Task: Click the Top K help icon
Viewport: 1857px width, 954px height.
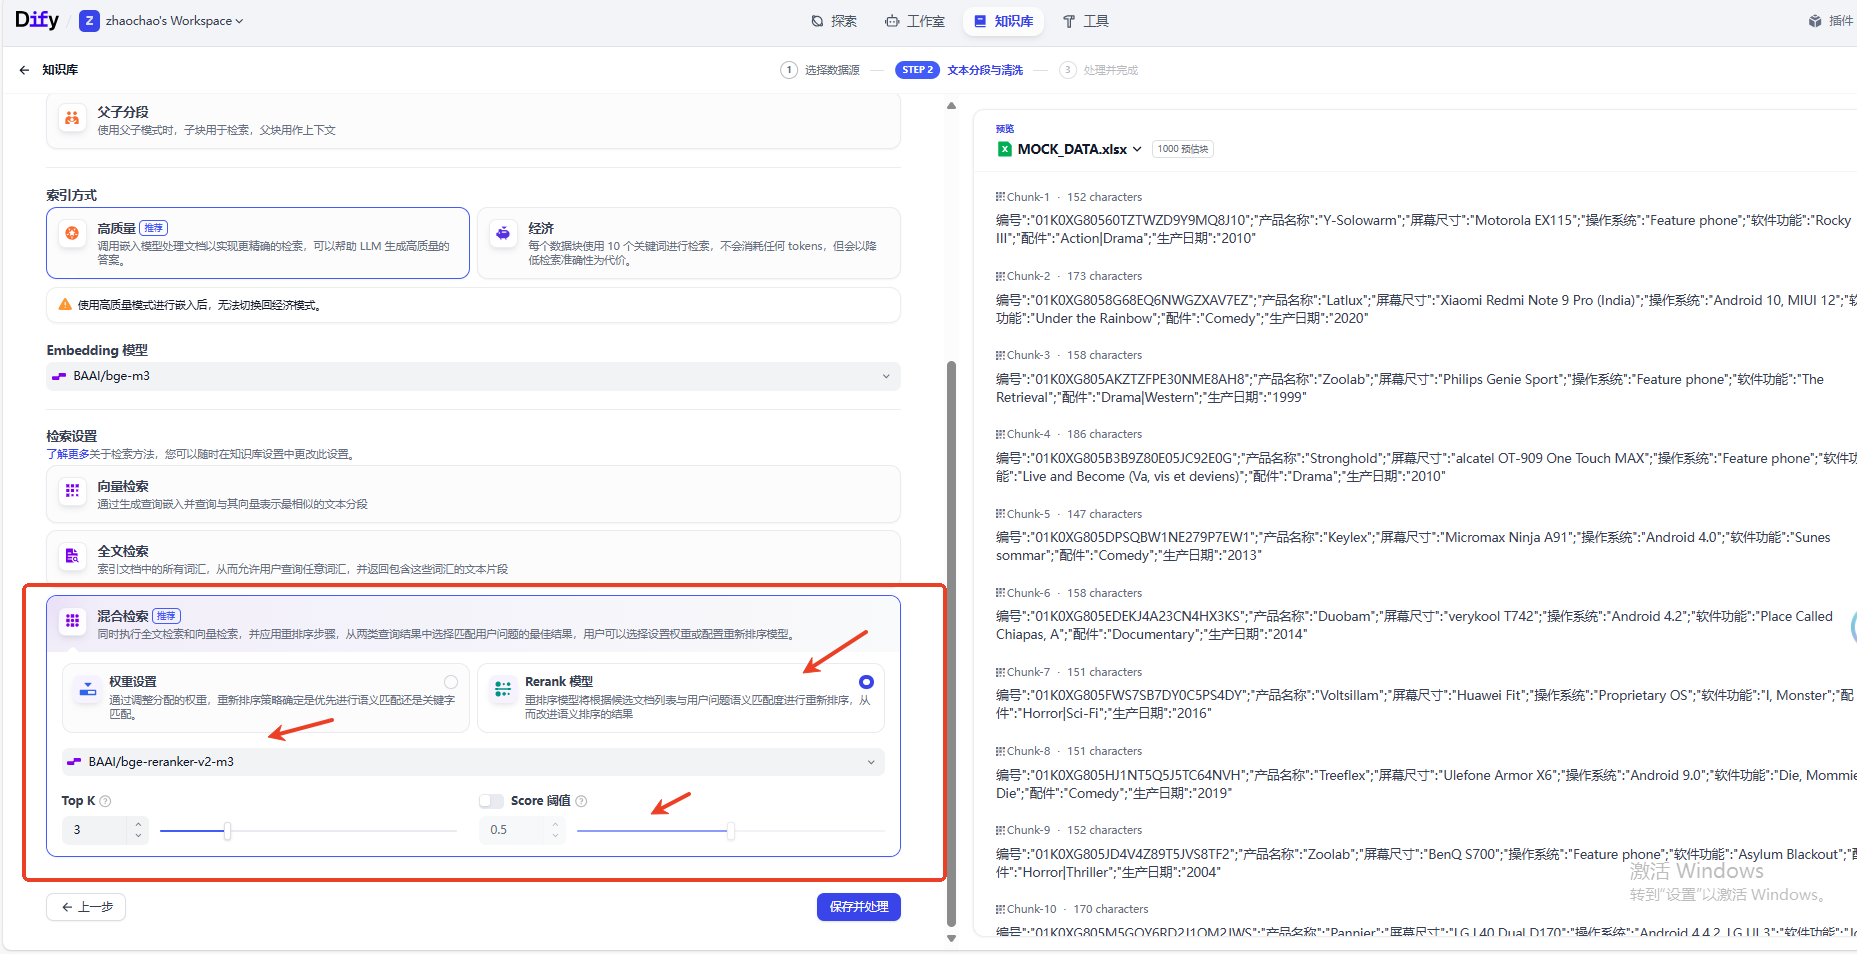Action: tap(106, 801)
